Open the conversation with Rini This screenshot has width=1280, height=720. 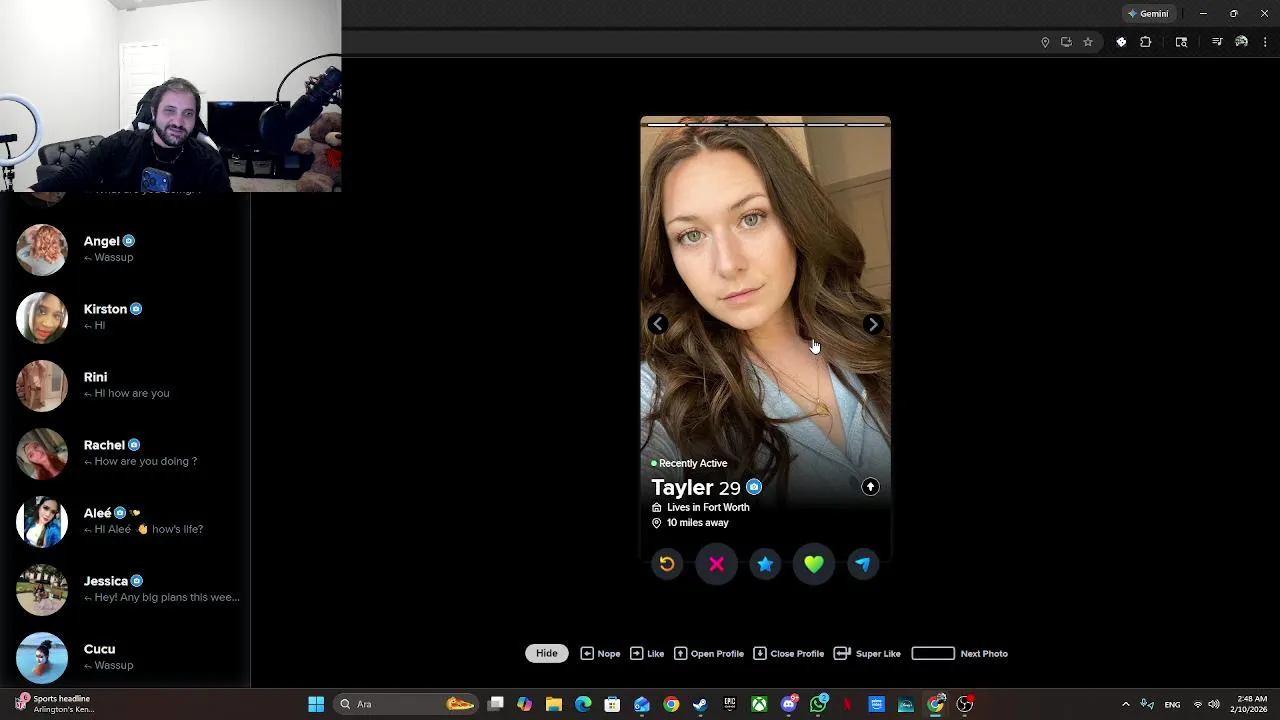click(x=125, y=385)
